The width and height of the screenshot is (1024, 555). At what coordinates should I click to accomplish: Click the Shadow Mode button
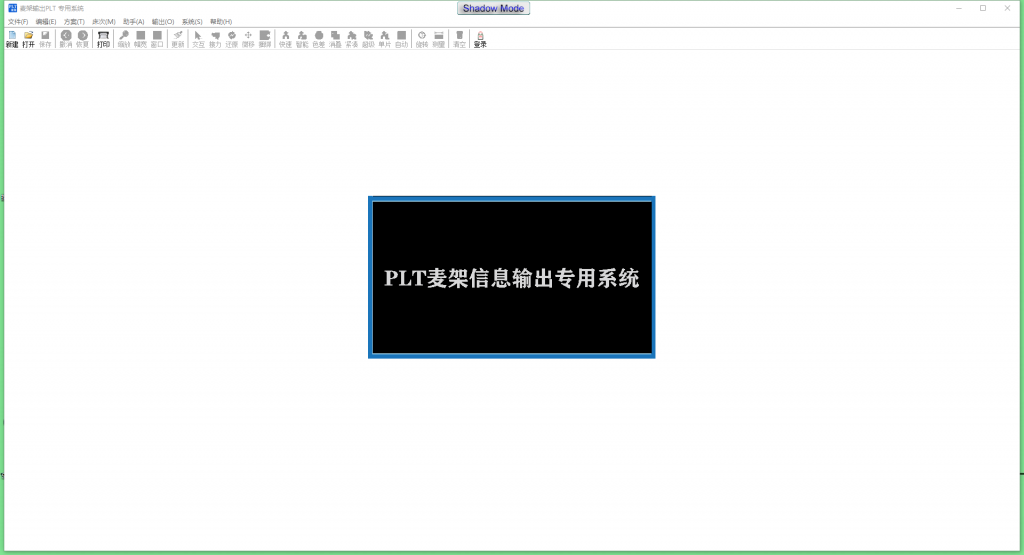(494, 8)
